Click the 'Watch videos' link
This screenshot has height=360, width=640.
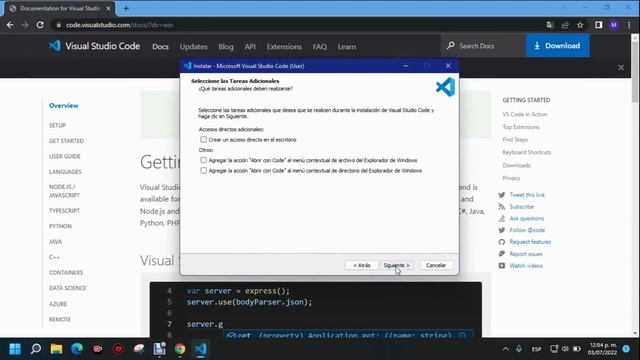pyautogui.click(x=526, y=266)
